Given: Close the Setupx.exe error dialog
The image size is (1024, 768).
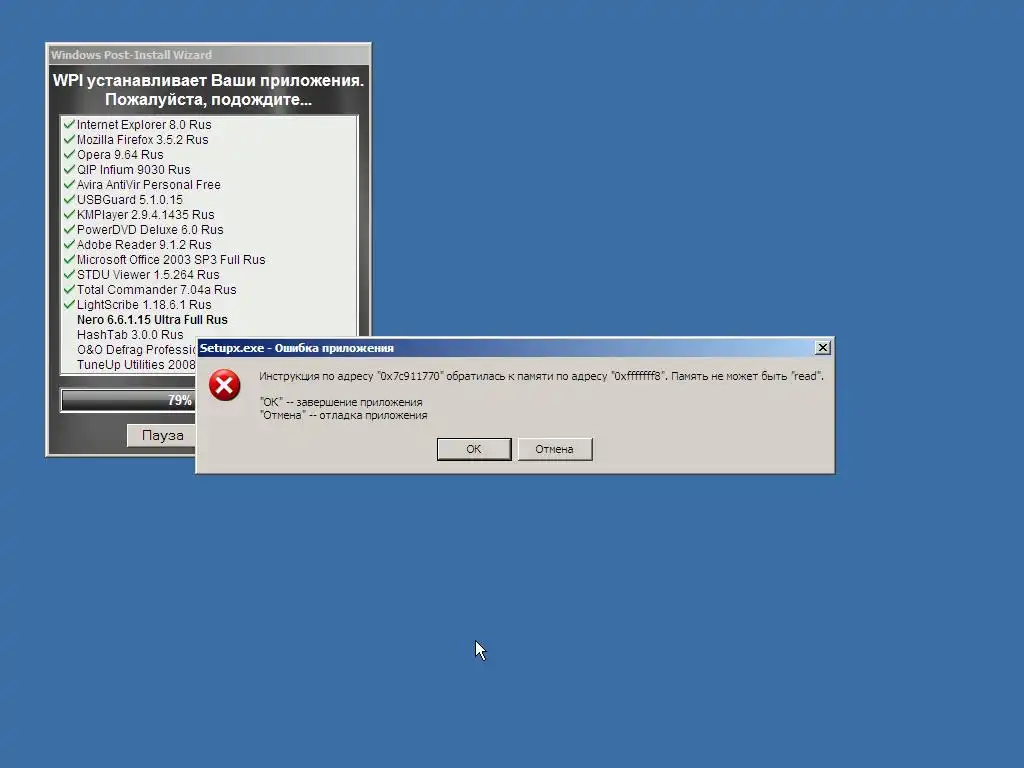Looking at the screenshot, I should (823, 347).
